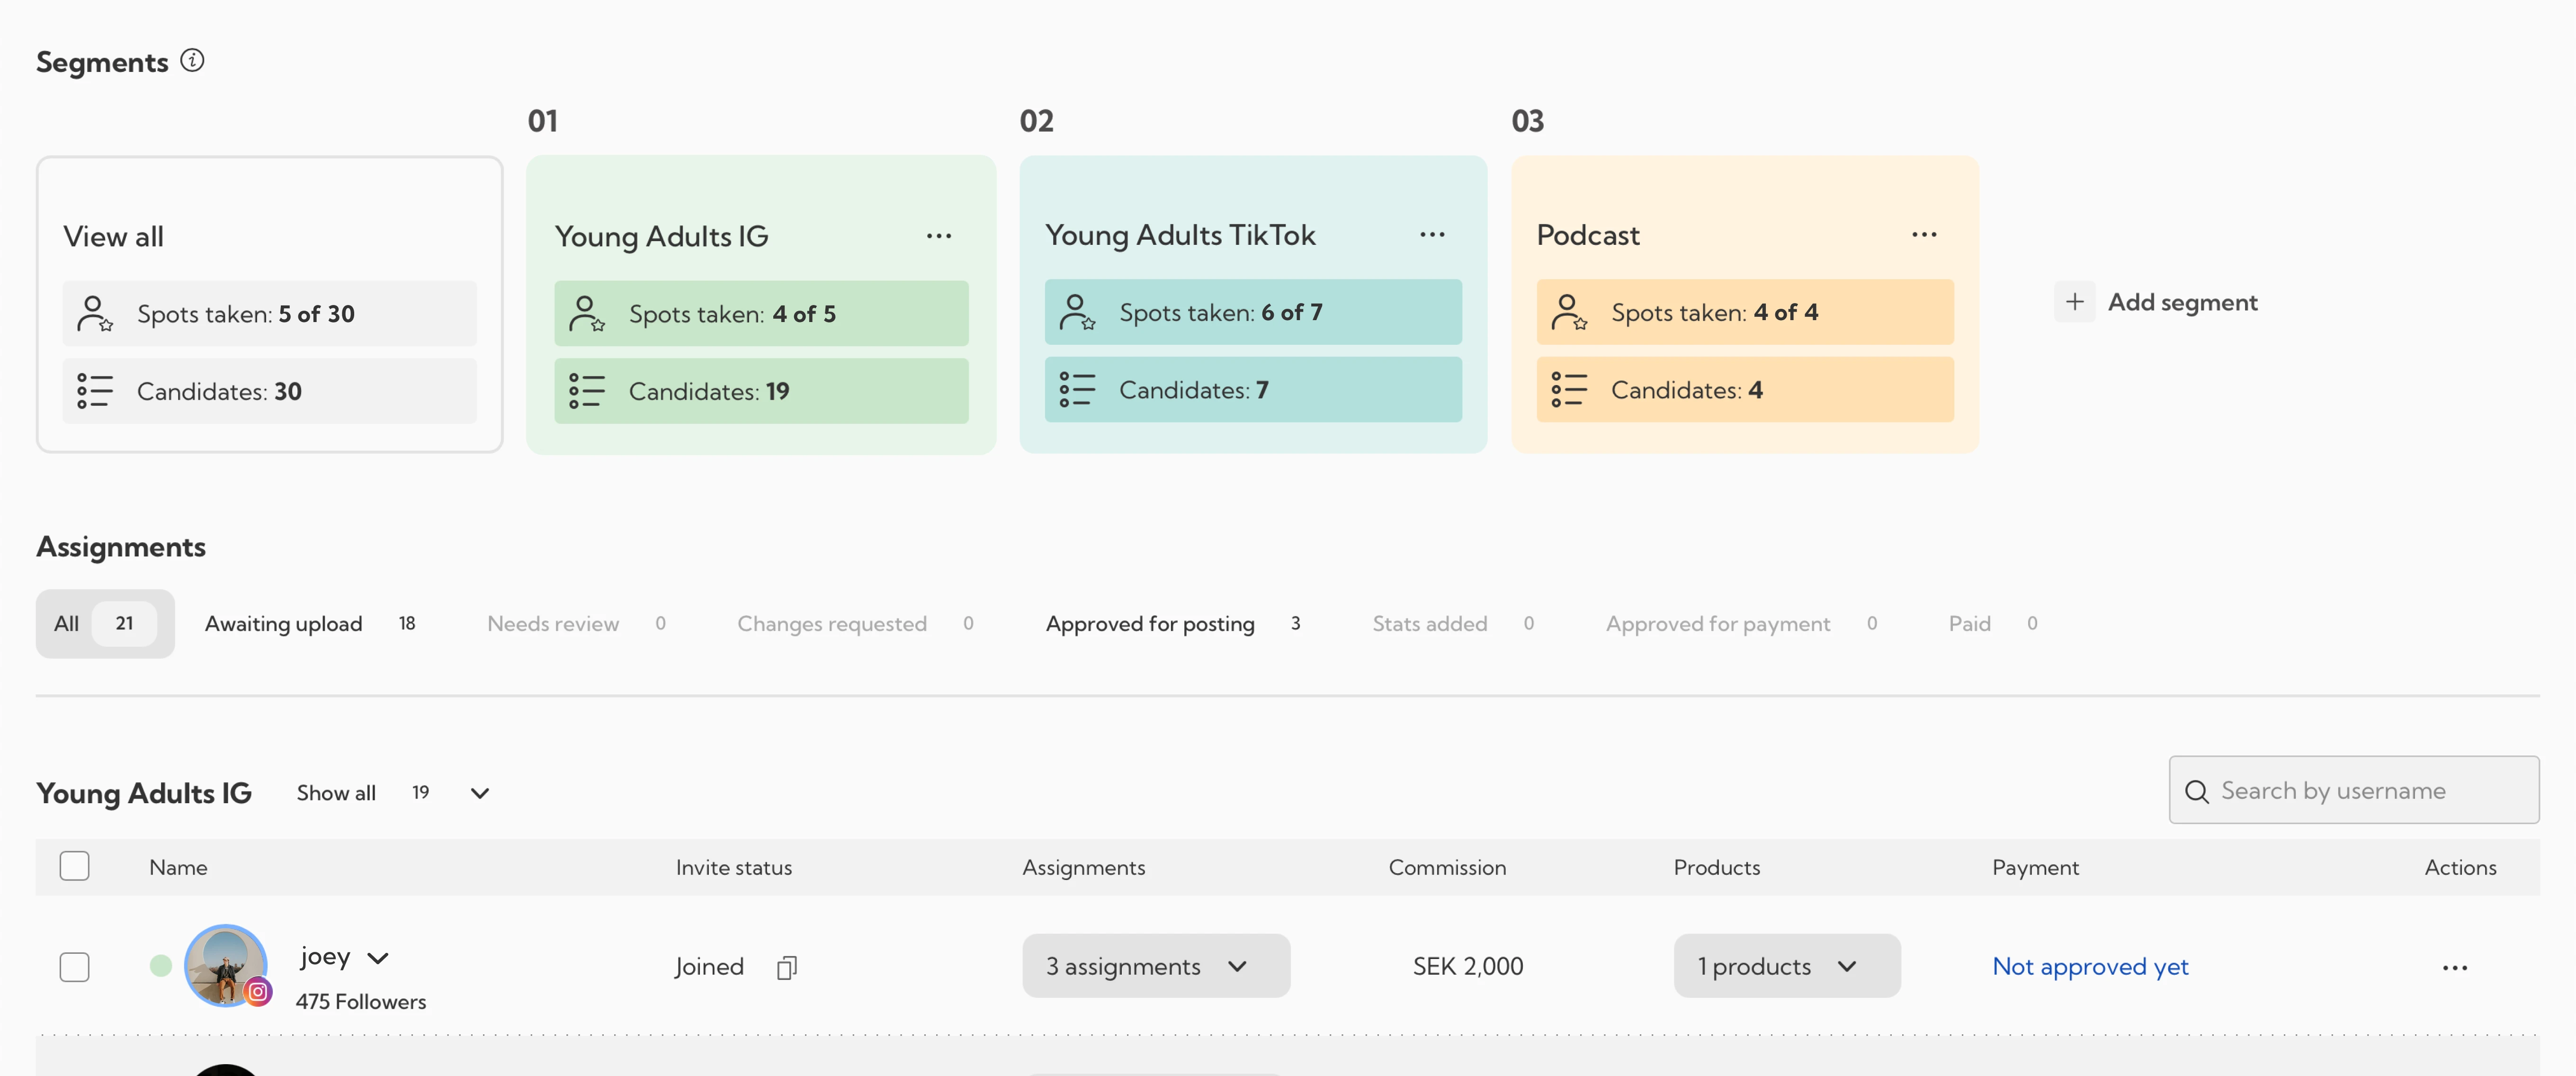Select all rows with header checkbox

(x=74, y=866)
